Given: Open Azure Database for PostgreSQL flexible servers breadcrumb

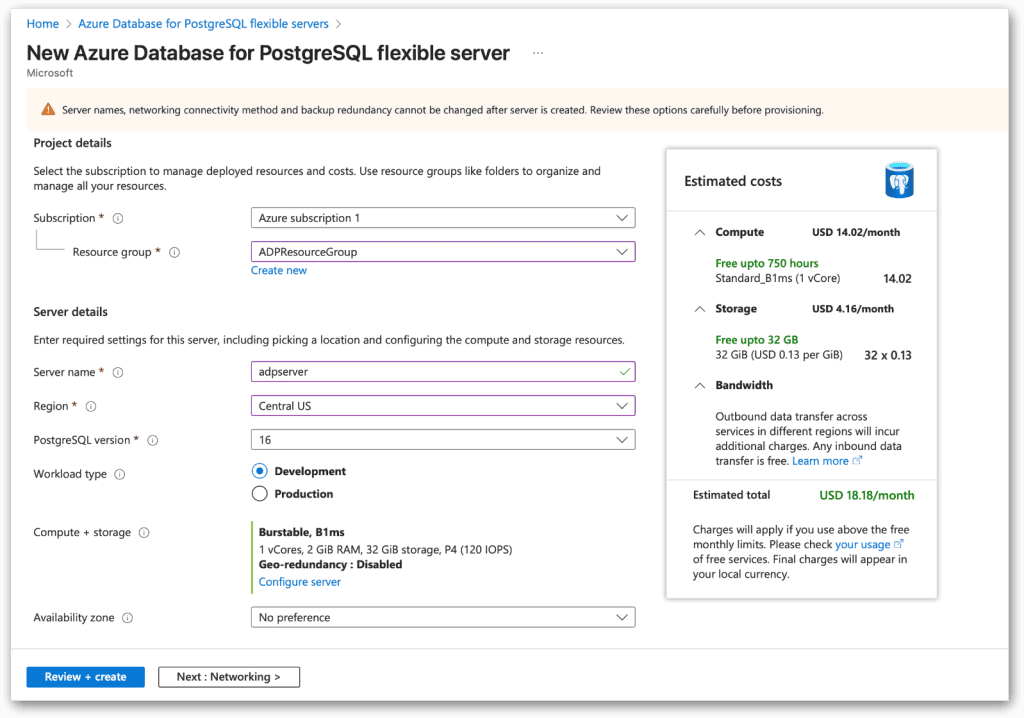Looking at the screenshot, I should [x=203, y=23].
